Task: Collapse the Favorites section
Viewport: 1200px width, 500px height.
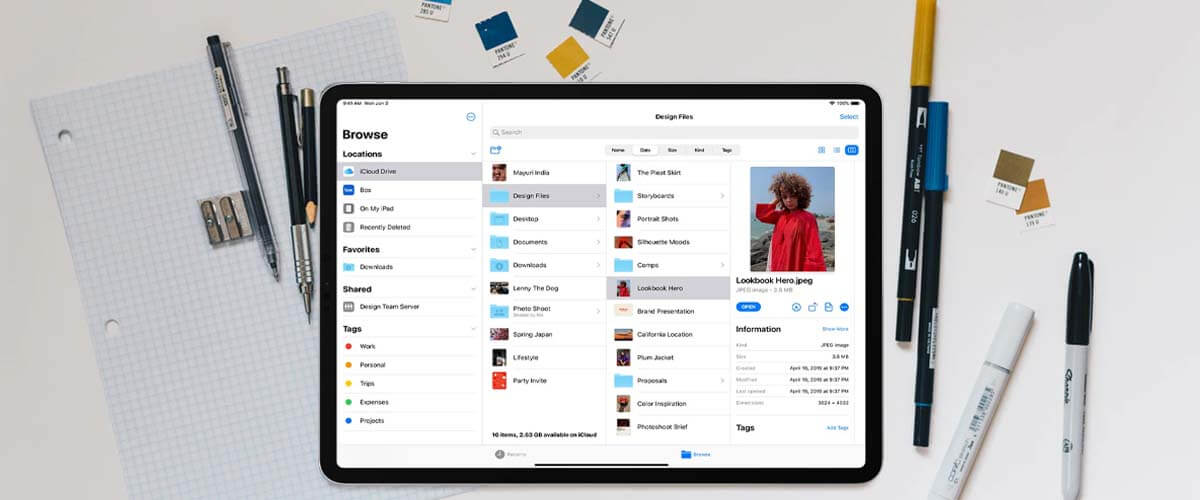Action: click(x=473, y=250)
